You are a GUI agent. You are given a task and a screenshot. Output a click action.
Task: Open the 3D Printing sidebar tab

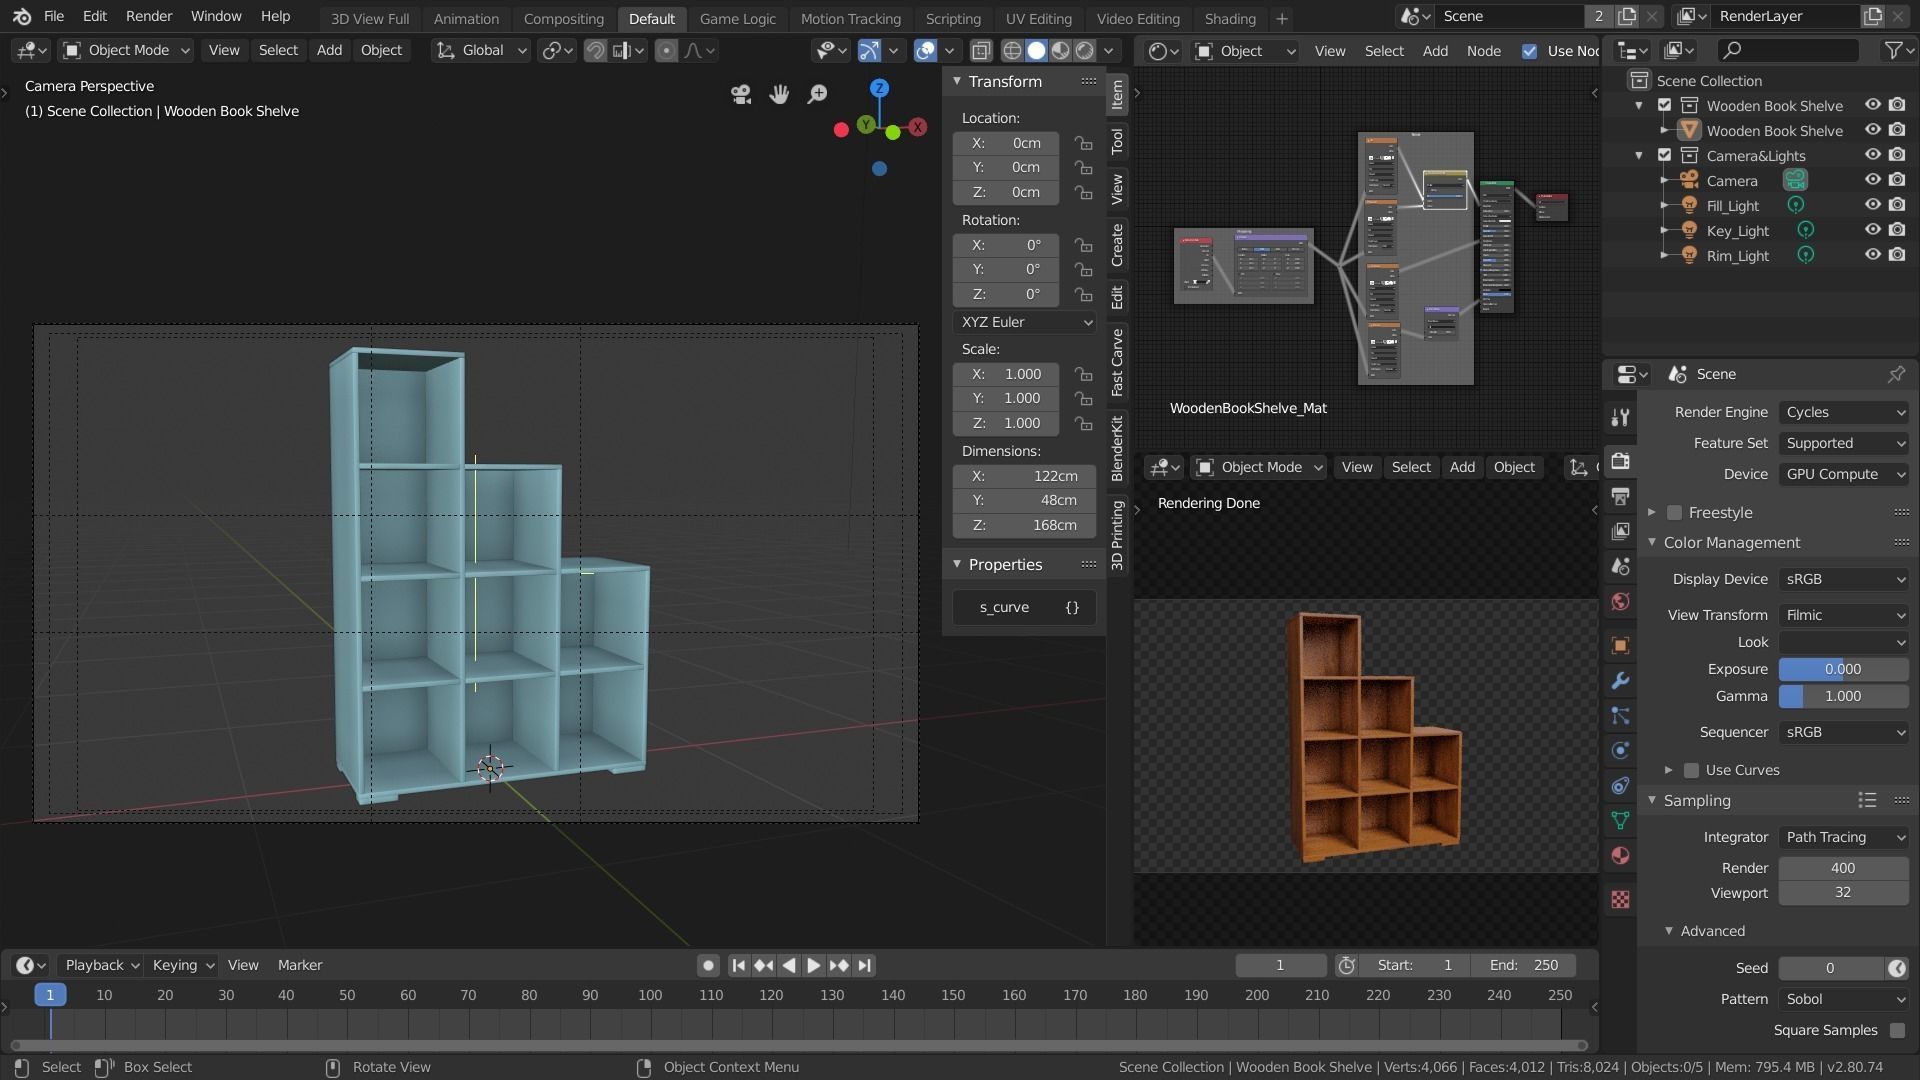[1117, 534]
